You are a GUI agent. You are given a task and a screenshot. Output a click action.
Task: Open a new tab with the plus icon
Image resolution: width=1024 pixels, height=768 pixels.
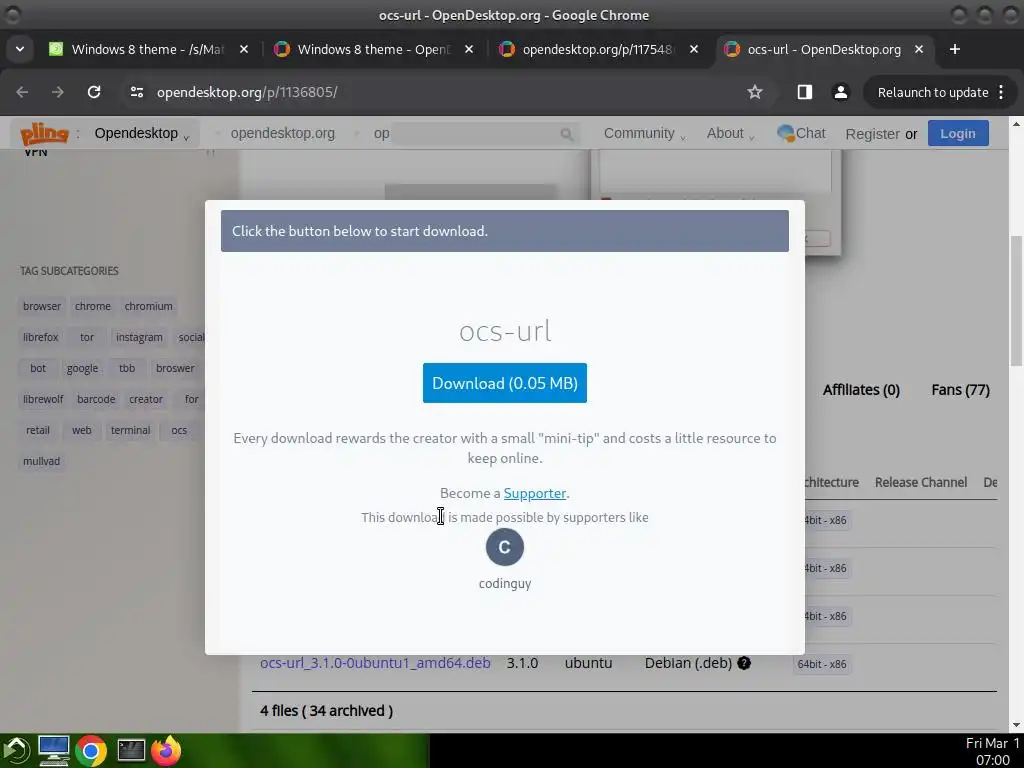point(955,49)
